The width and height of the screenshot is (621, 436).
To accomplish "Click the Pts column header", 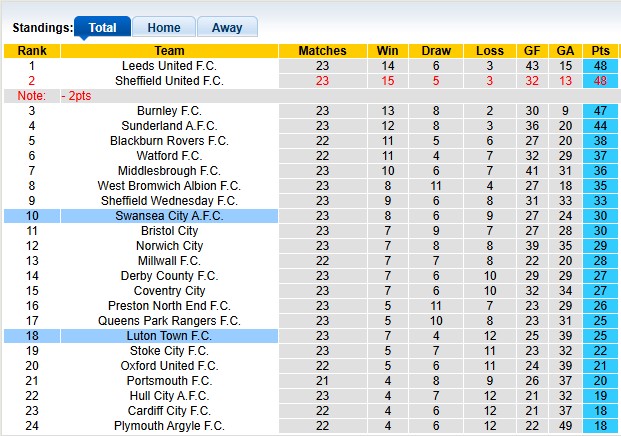I will click(600, 51).
